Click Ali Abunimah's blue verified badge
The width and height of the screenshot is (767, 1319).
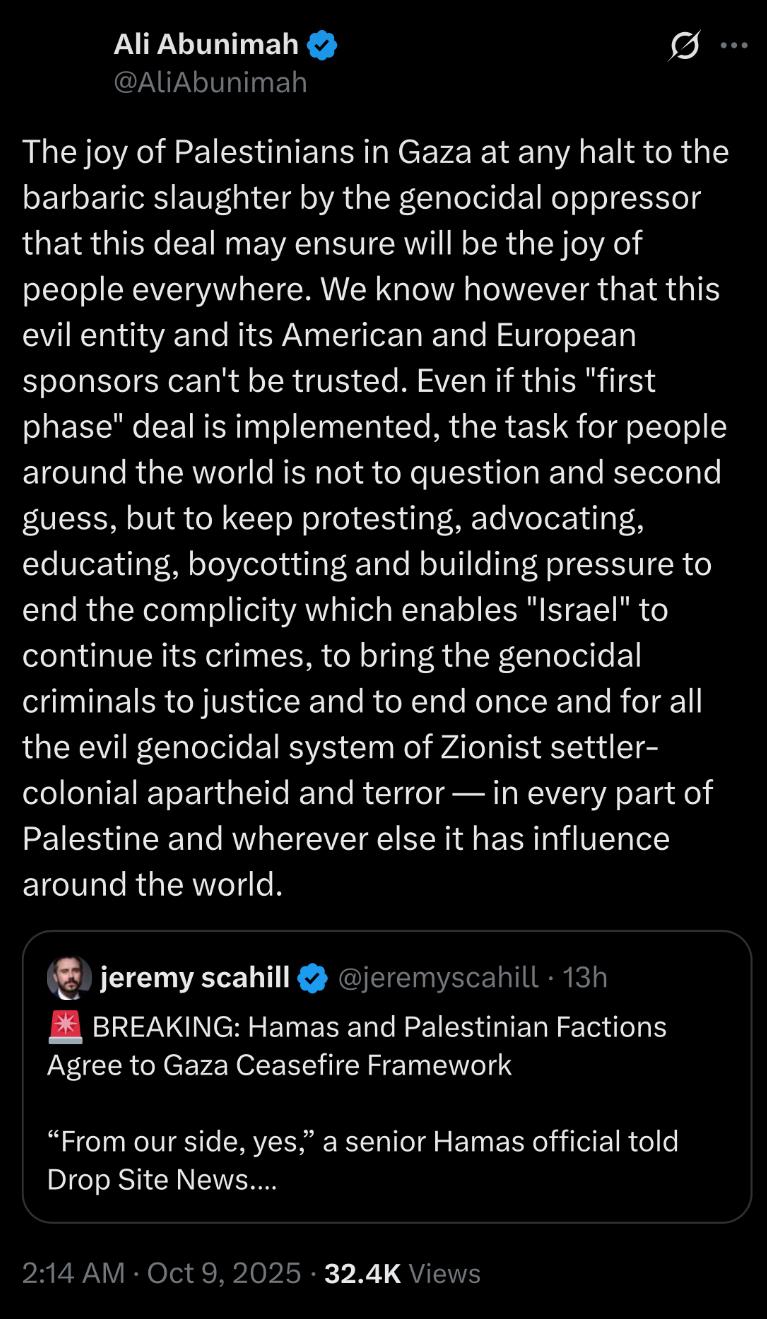tap(322, 45)
